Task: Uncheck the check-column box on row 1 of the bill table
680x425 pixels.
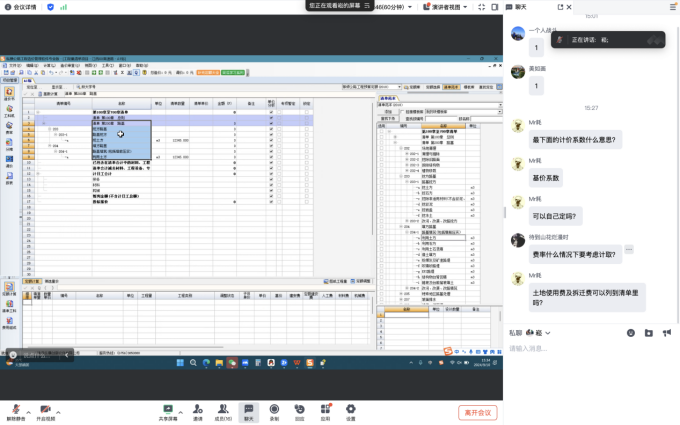Action: click(x=271, y=112)
